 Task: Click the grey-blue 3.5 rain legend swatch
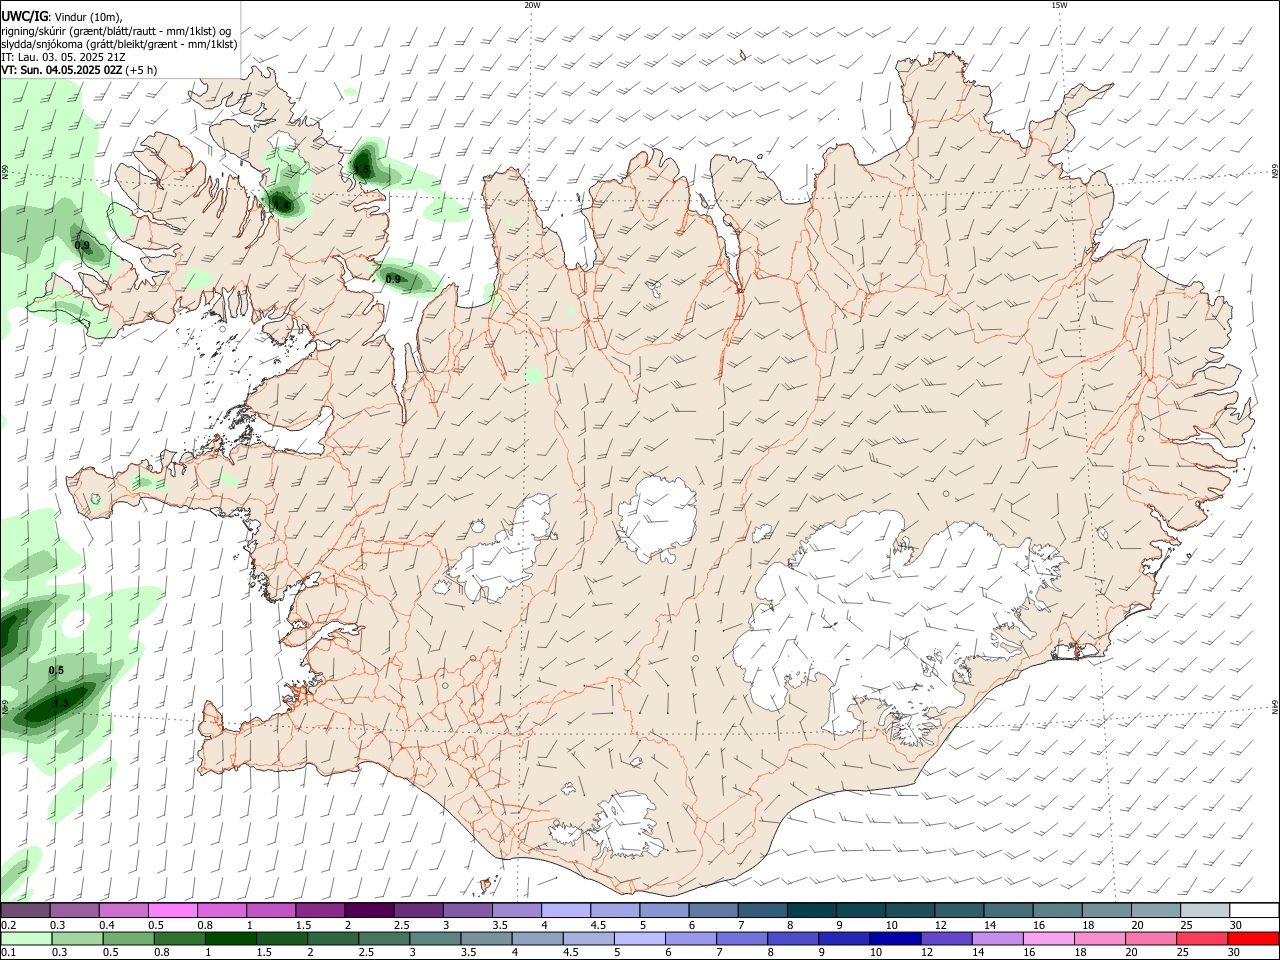point(486,938)
